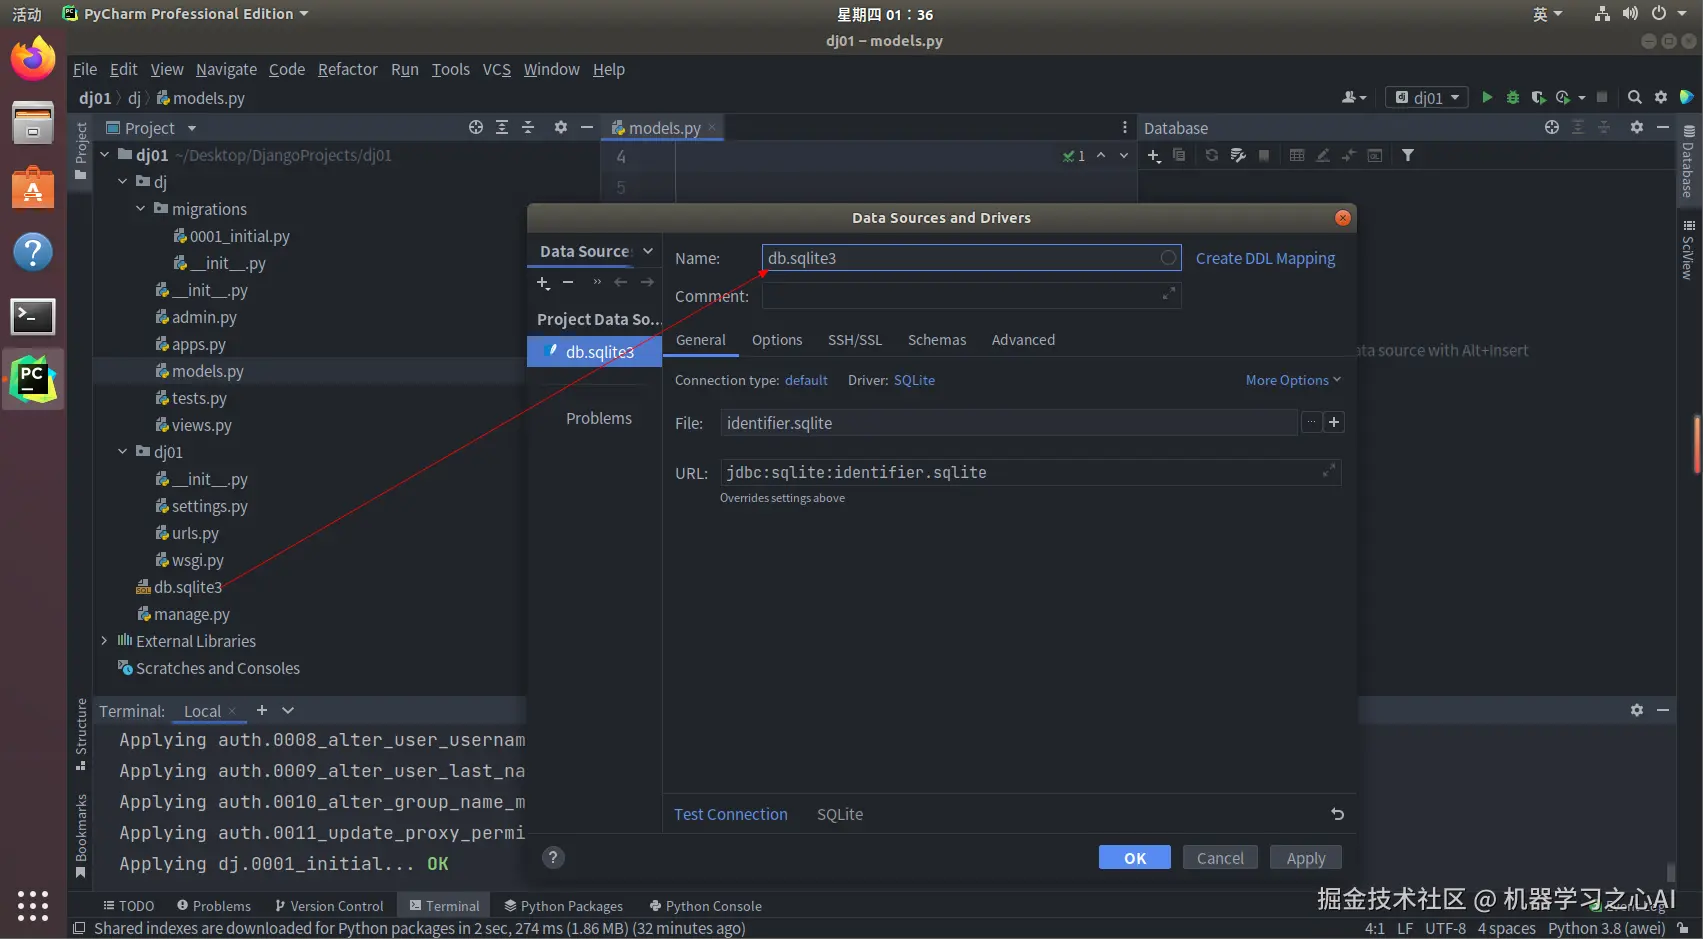Click the green Debug bug icon
Viewport: 1703px width, 939px height.
(1513, 97)
